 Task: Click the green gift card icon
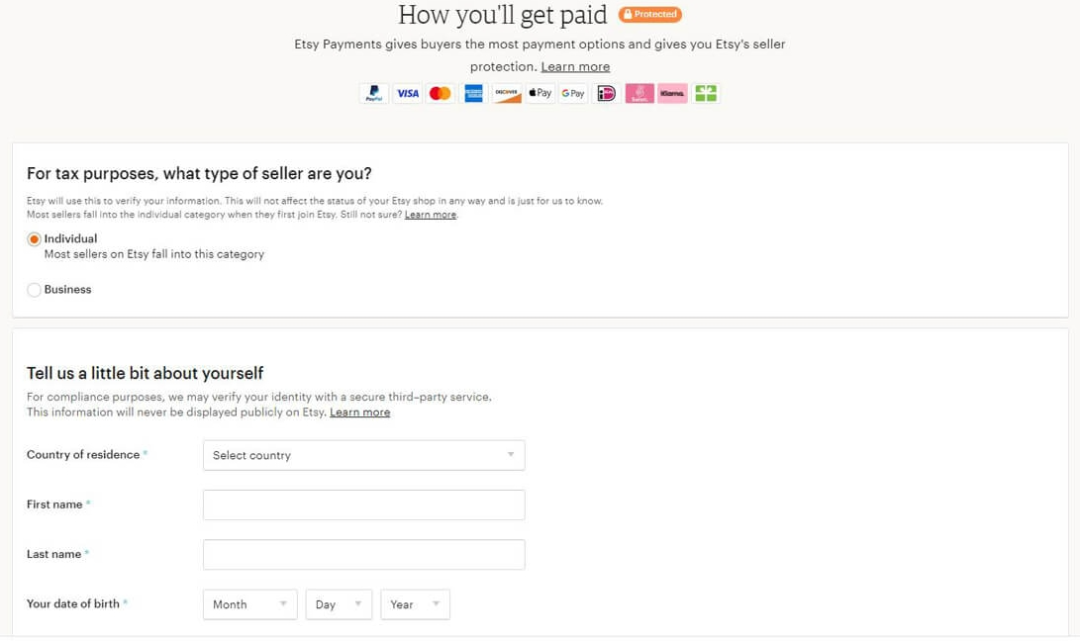[x=706, y=93]
